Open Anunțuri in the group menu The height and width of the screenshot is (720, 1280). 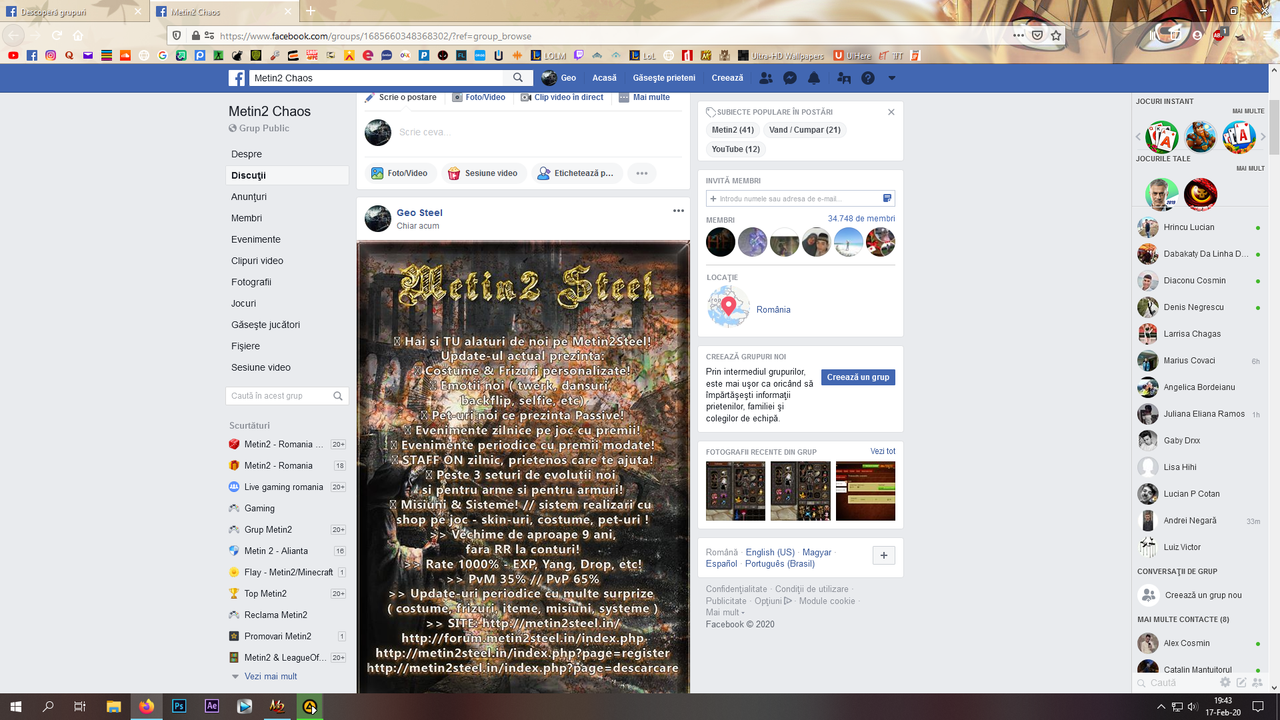(249, 197)
